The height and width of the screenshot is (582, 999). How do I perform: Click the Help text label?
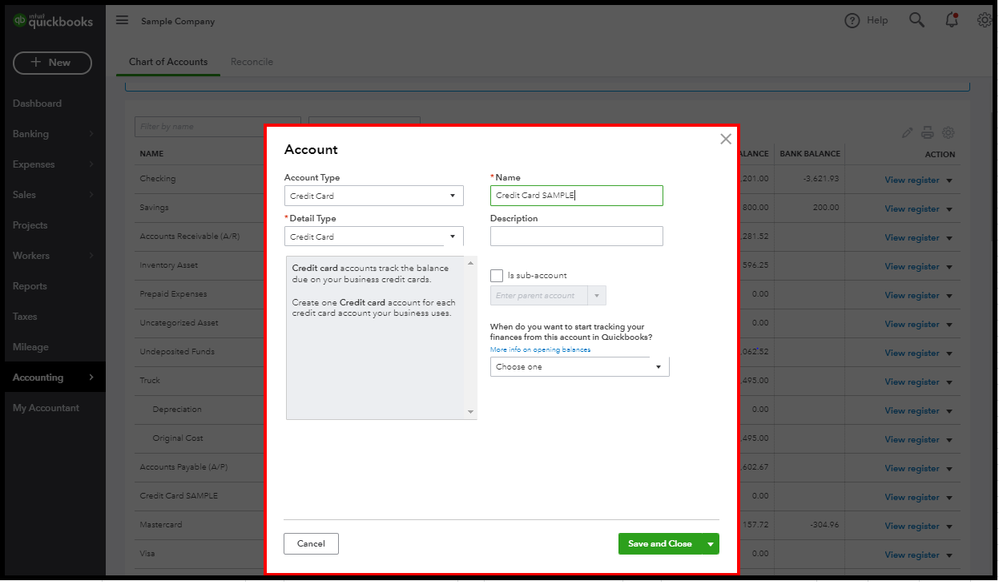coord(877,20)
